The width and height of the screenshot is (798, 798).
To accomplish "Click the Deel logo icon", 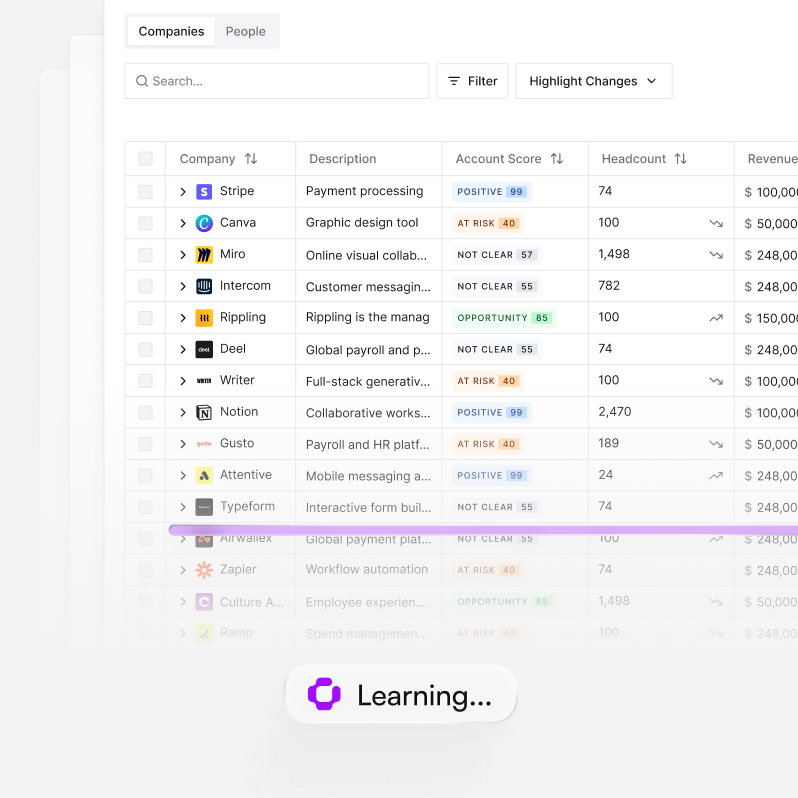I will point(204,350).
